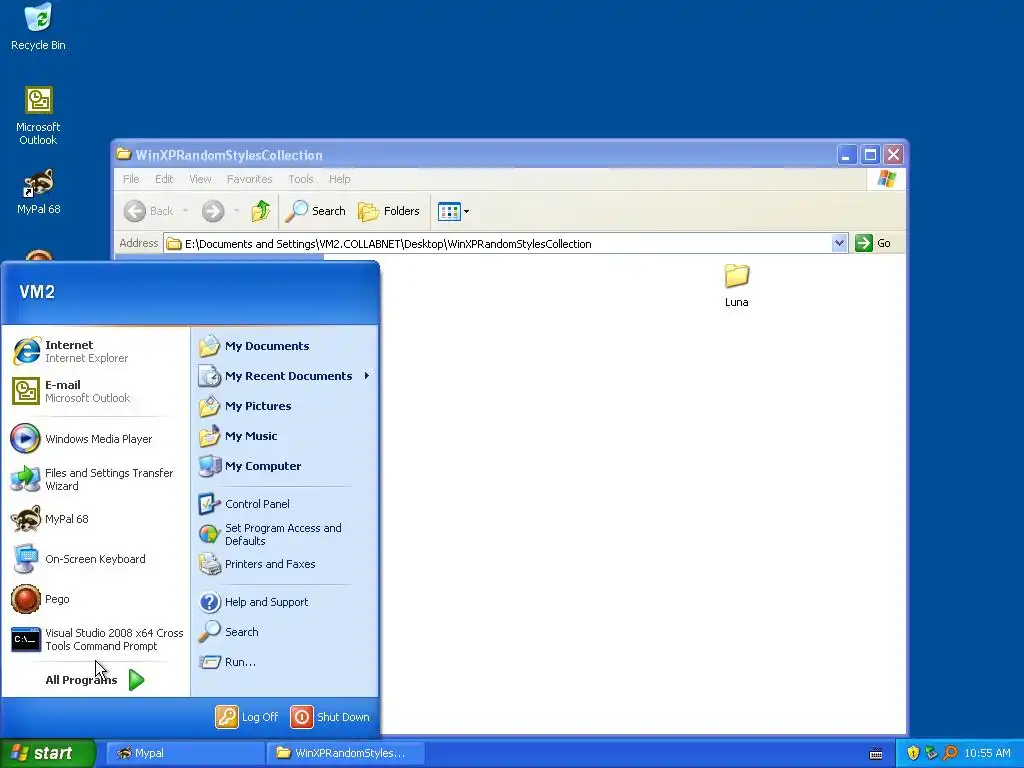Go up one folder level
This screenshot has width=1024, height=768.
[261, 211]
